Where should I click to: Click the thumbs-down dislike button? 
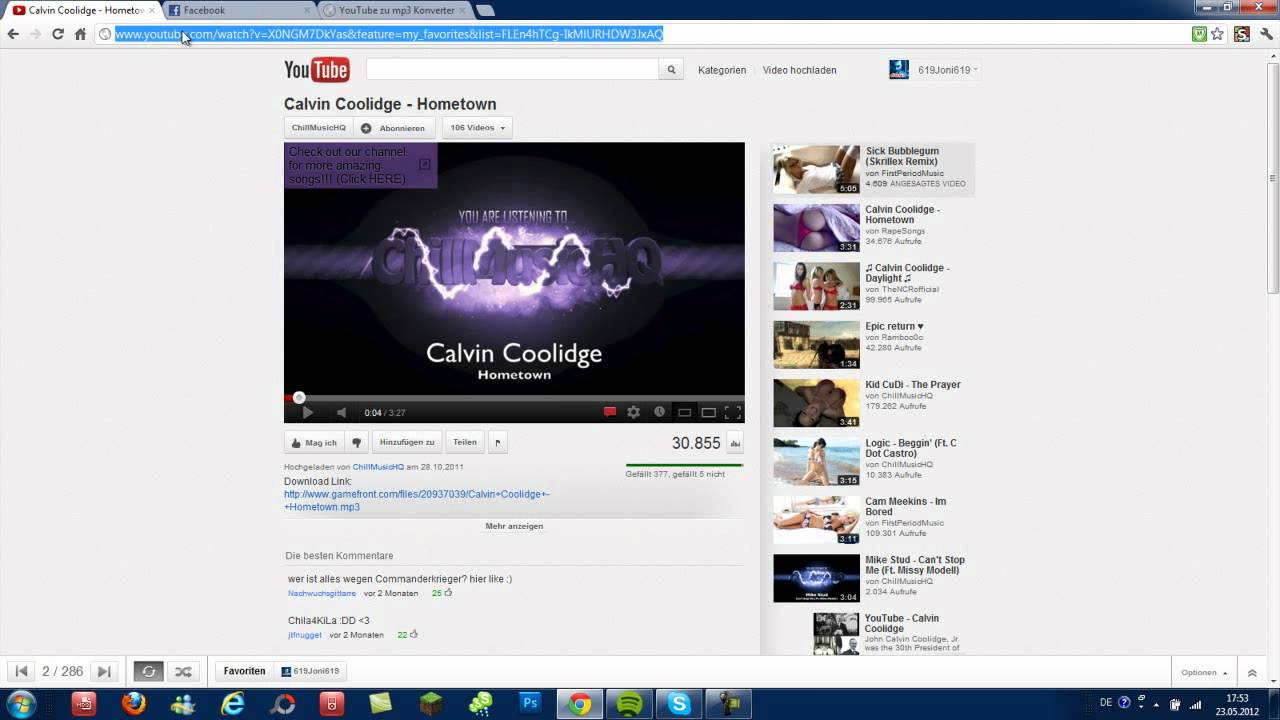point(356,442)
